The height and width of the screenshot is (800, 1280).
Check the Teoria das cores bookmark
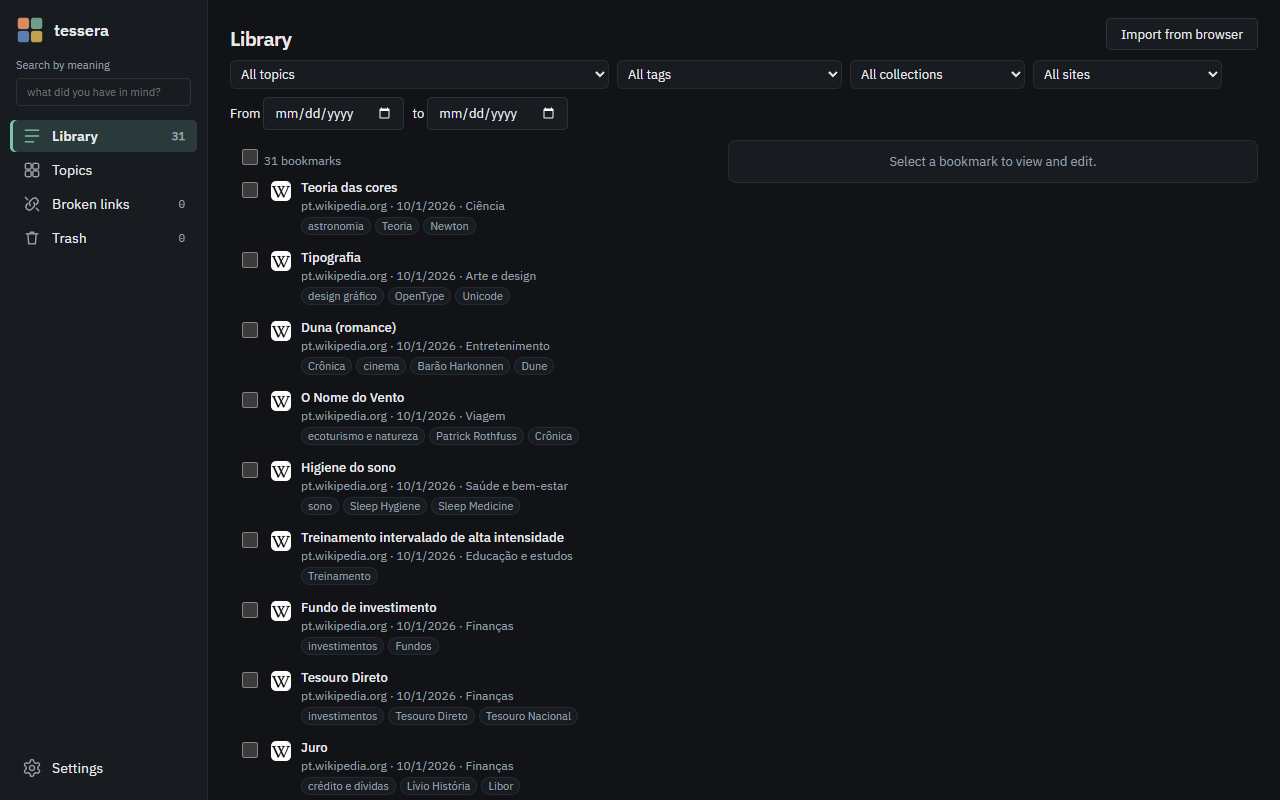coord(250,190)
